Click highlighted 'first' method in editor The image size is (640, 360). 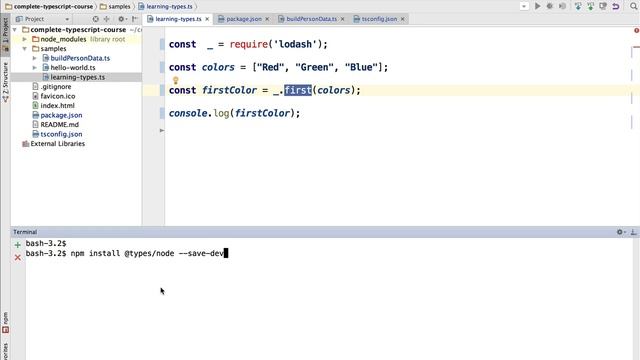click(x=298, y=90)
